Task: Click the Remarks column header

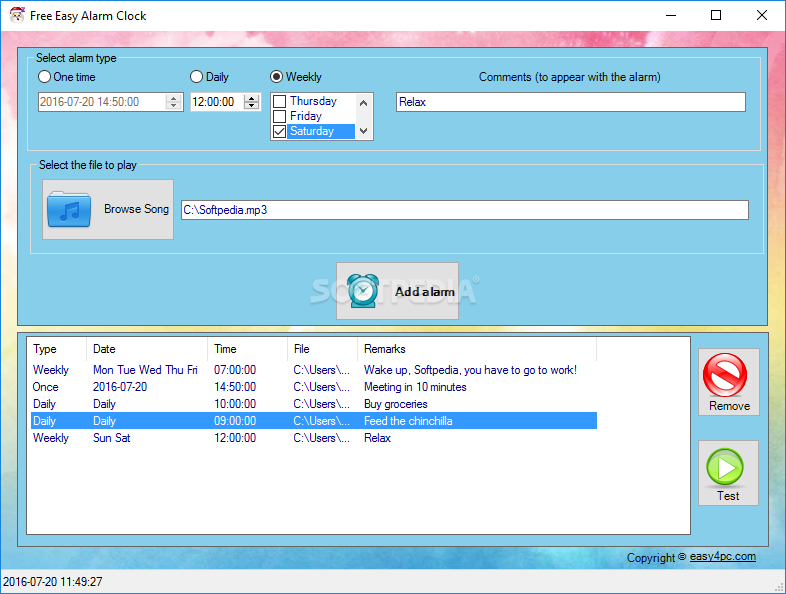Action: 477,349
